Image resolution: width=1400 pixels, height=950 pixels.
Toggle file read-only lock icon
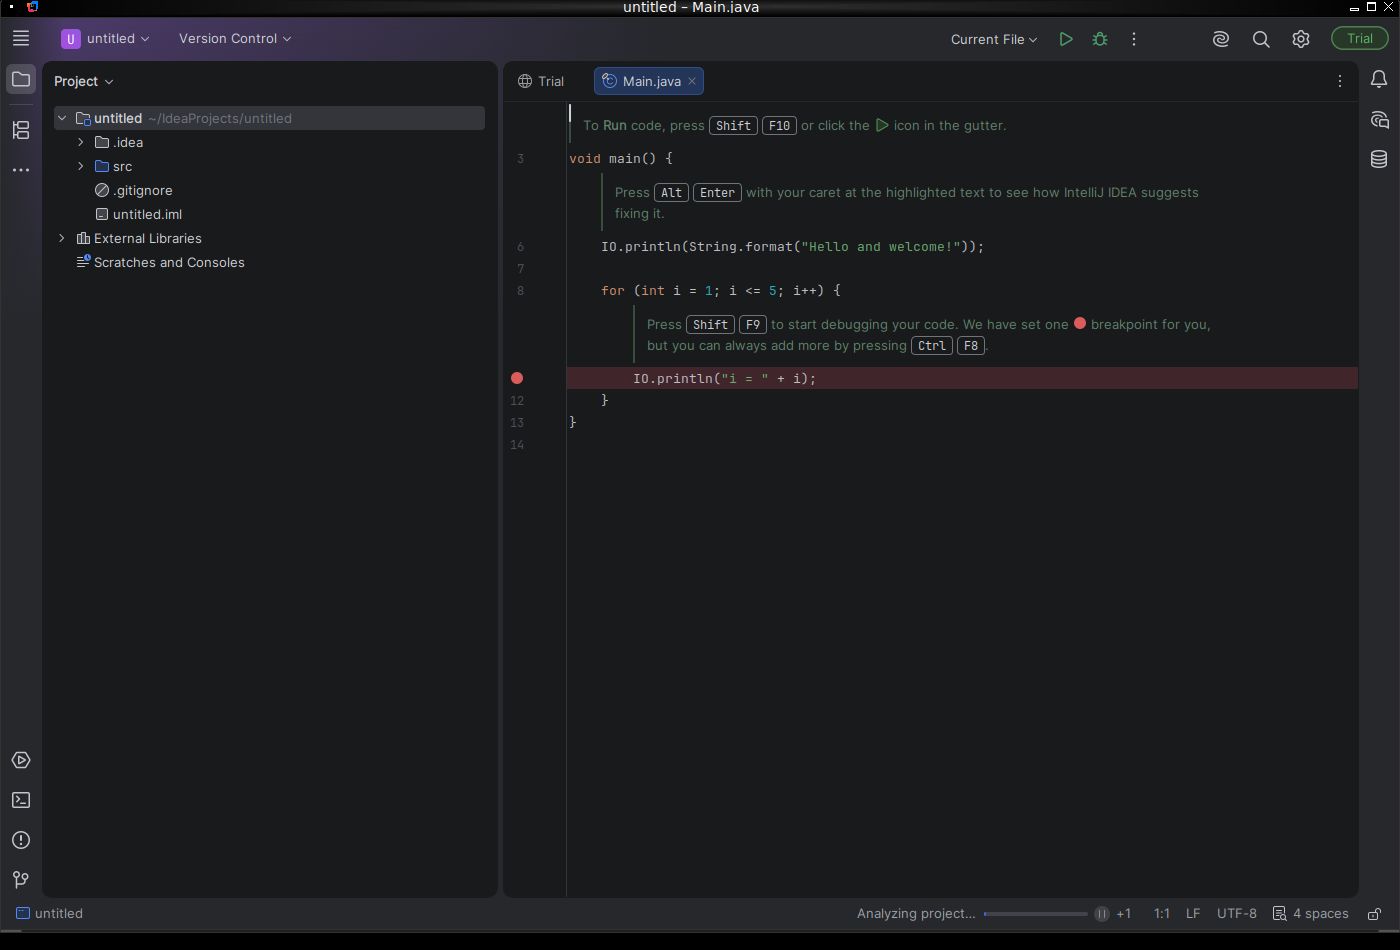tap(1375, 914)
